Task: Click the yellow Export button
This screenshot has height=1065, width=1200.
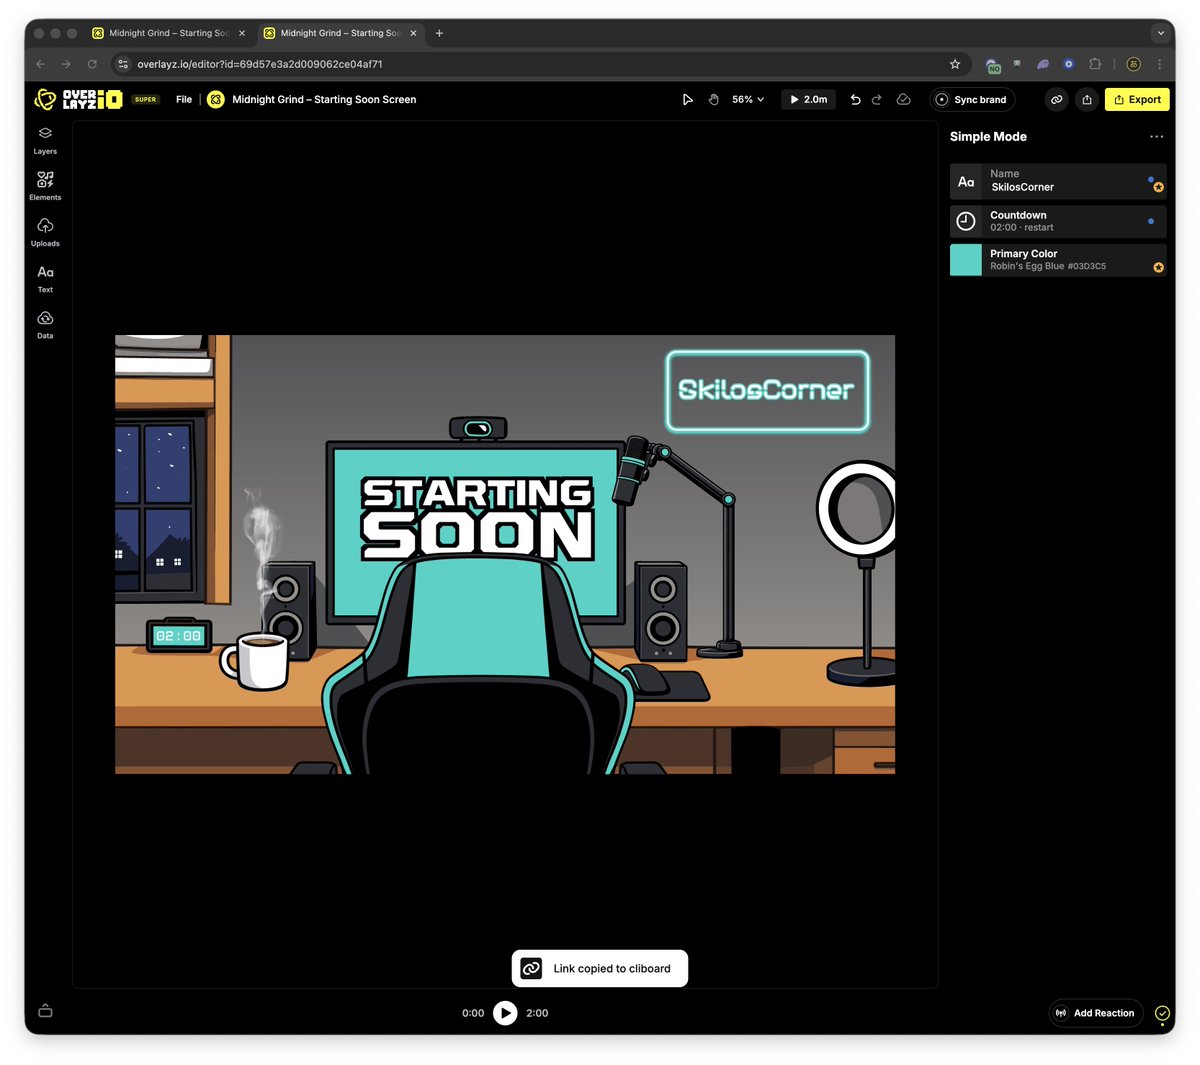Action: coord(1137,99)
